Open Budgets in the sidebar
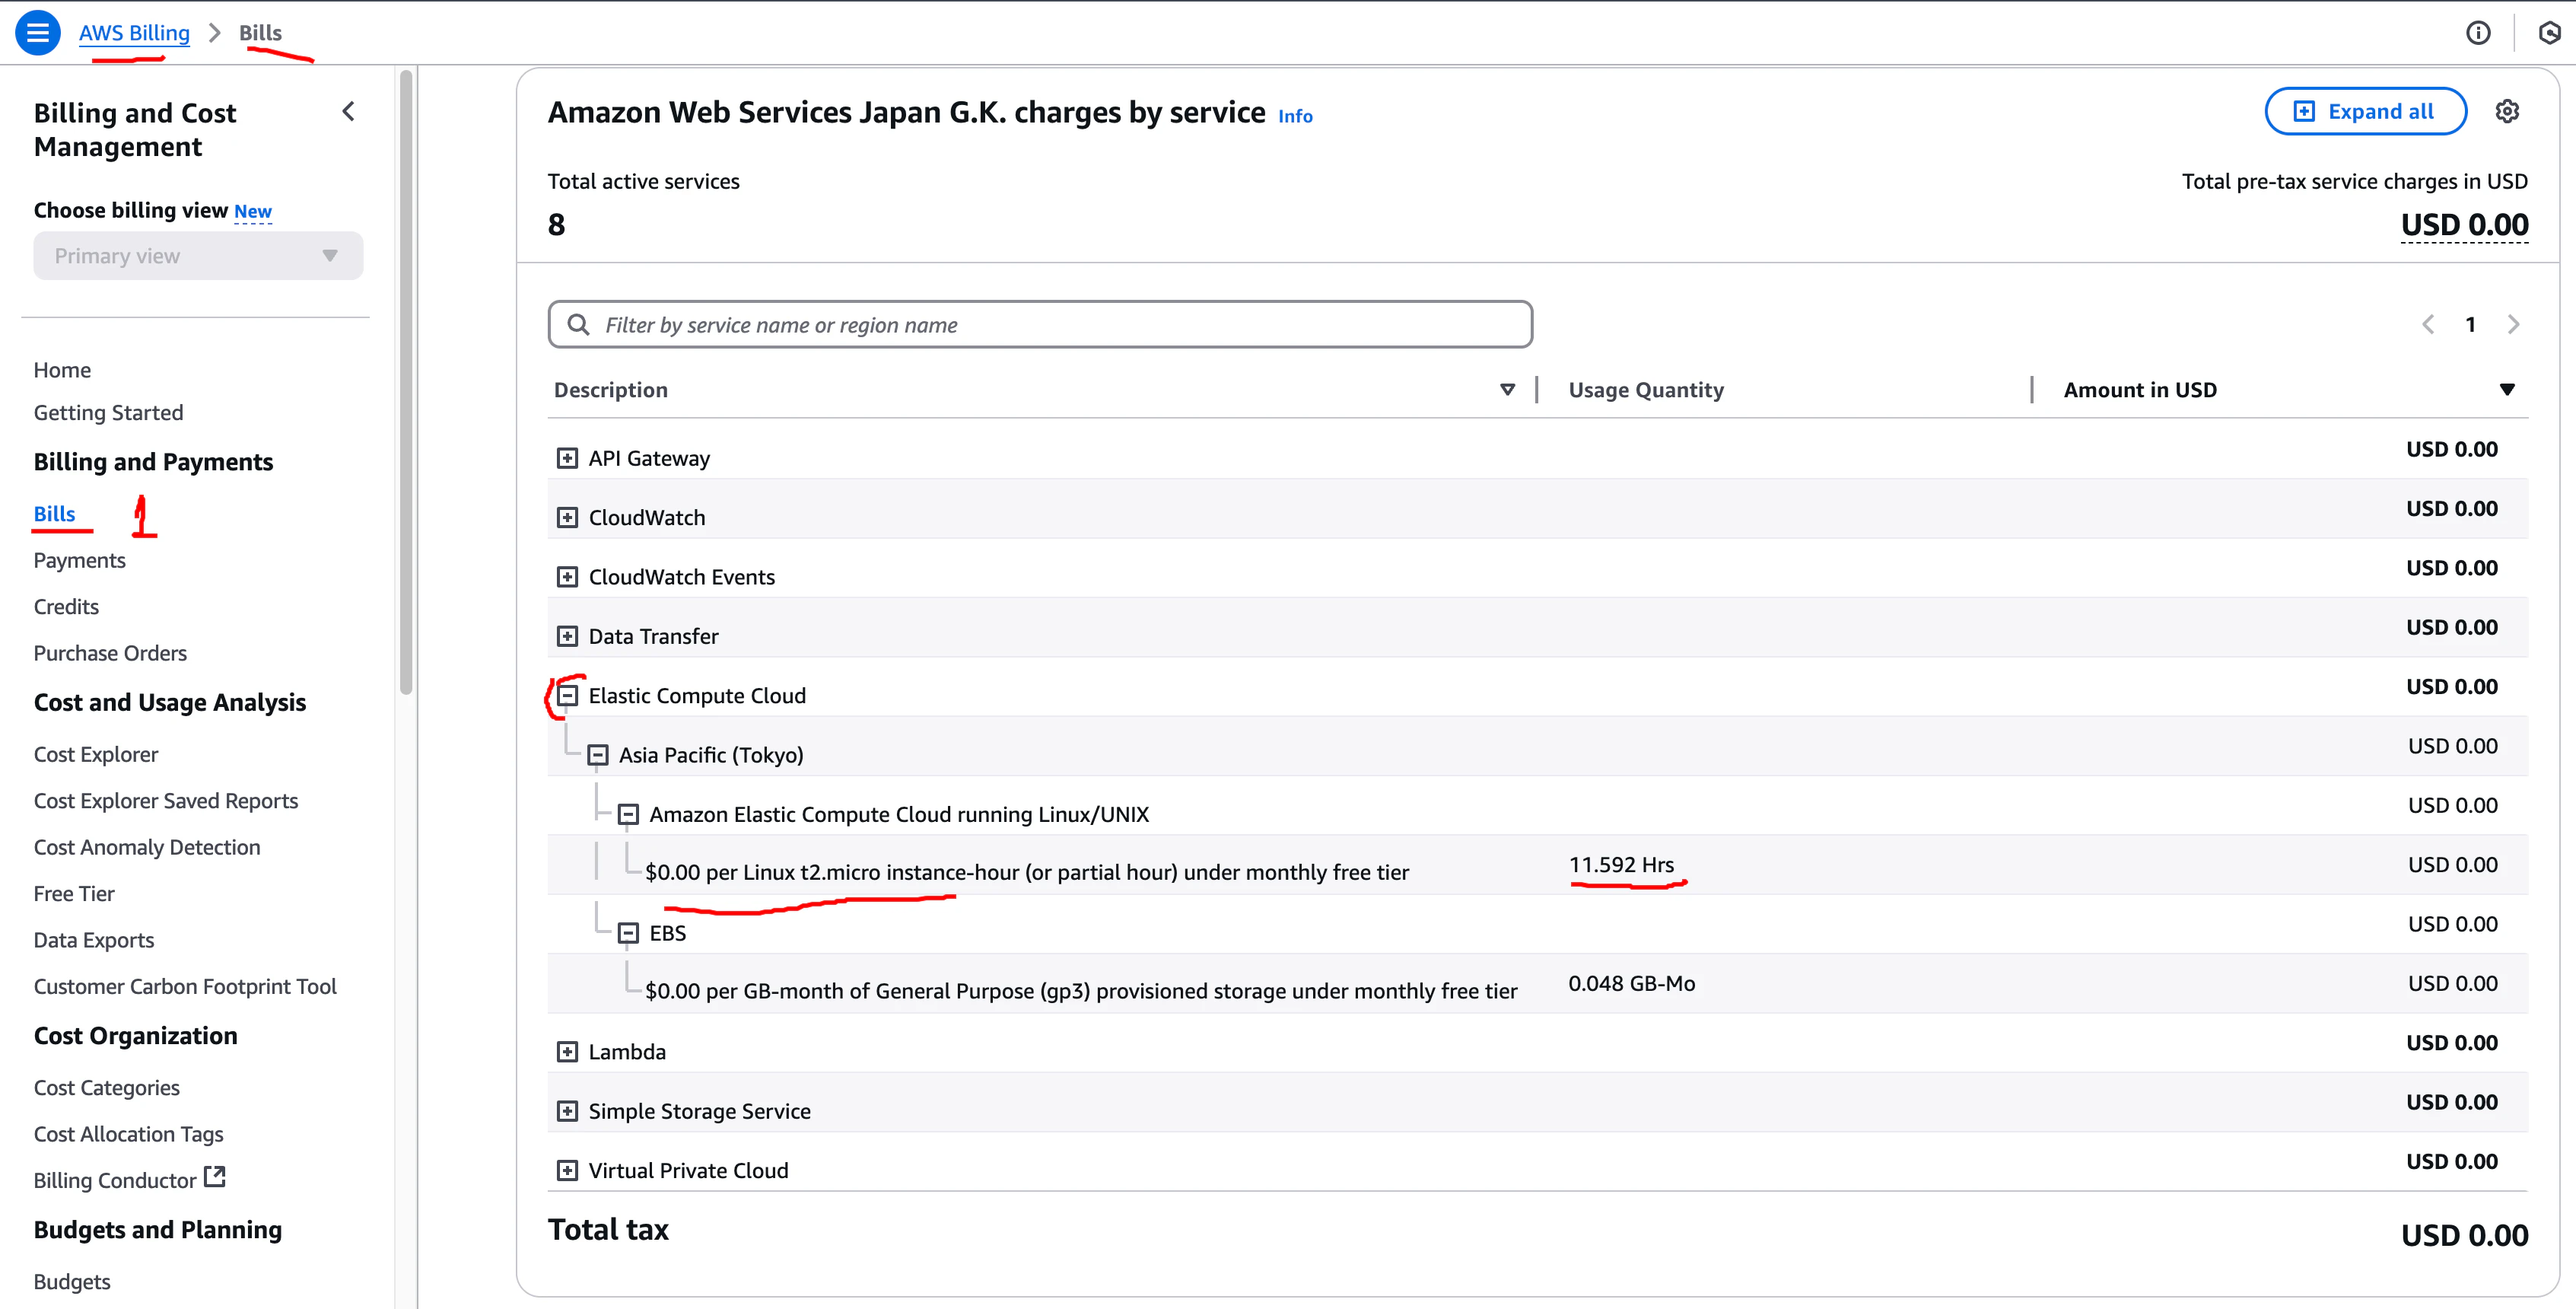 pyautogui.click(x=72, y=1282)
